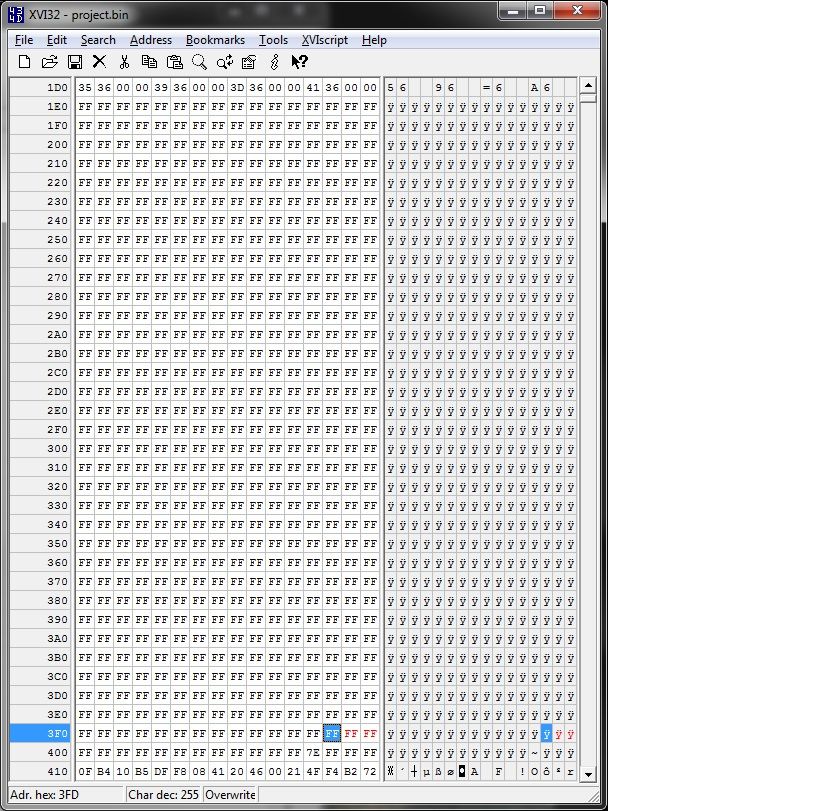819x811 pixels.
Task: Open an existing file from the toolbar
Action: tap(49, 61)
